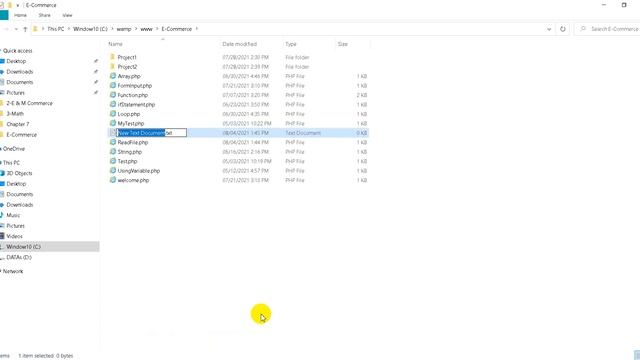Open Pictures under Quick access
The width and height of the screenshot is (640, 360).
pos(16,93)
